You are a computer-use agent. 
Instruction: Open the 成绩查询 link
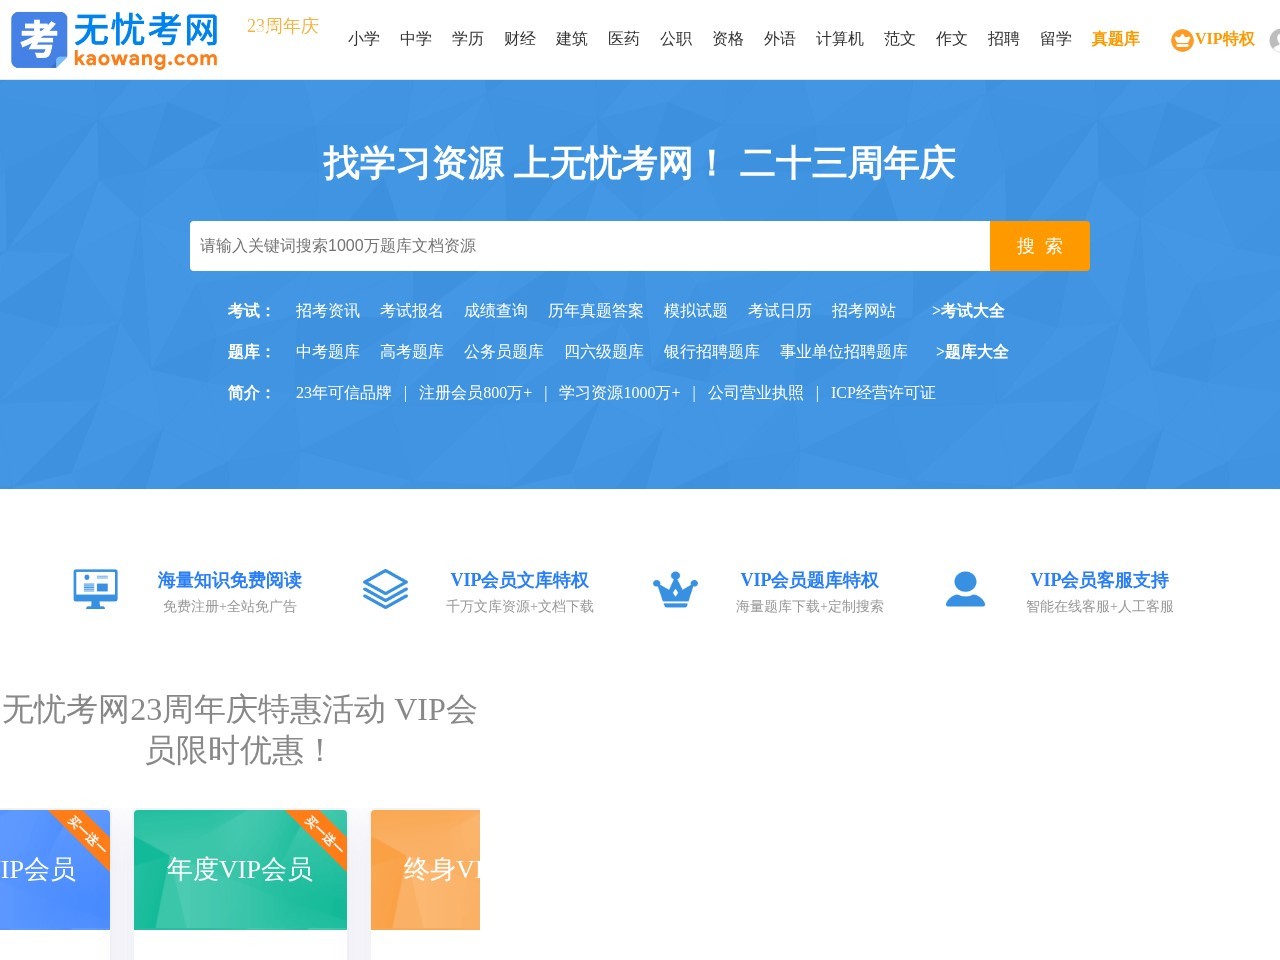point(497,311)
